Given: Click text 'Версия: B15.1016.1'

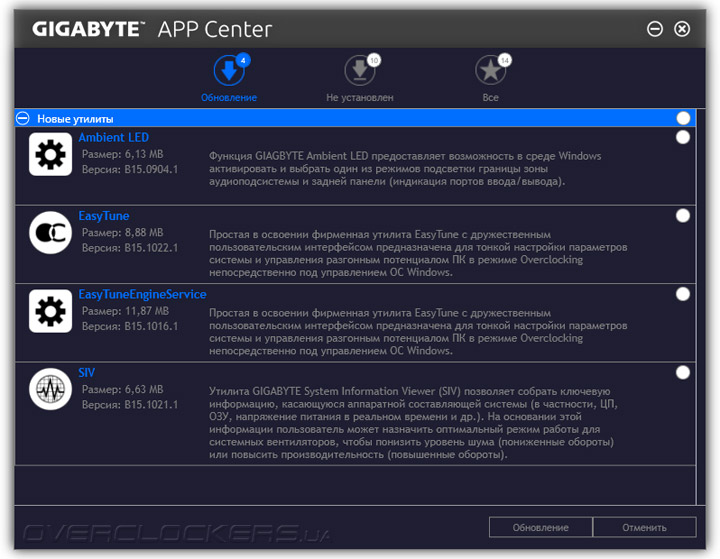Looking at the screenshot, I should tap(130, 326).
